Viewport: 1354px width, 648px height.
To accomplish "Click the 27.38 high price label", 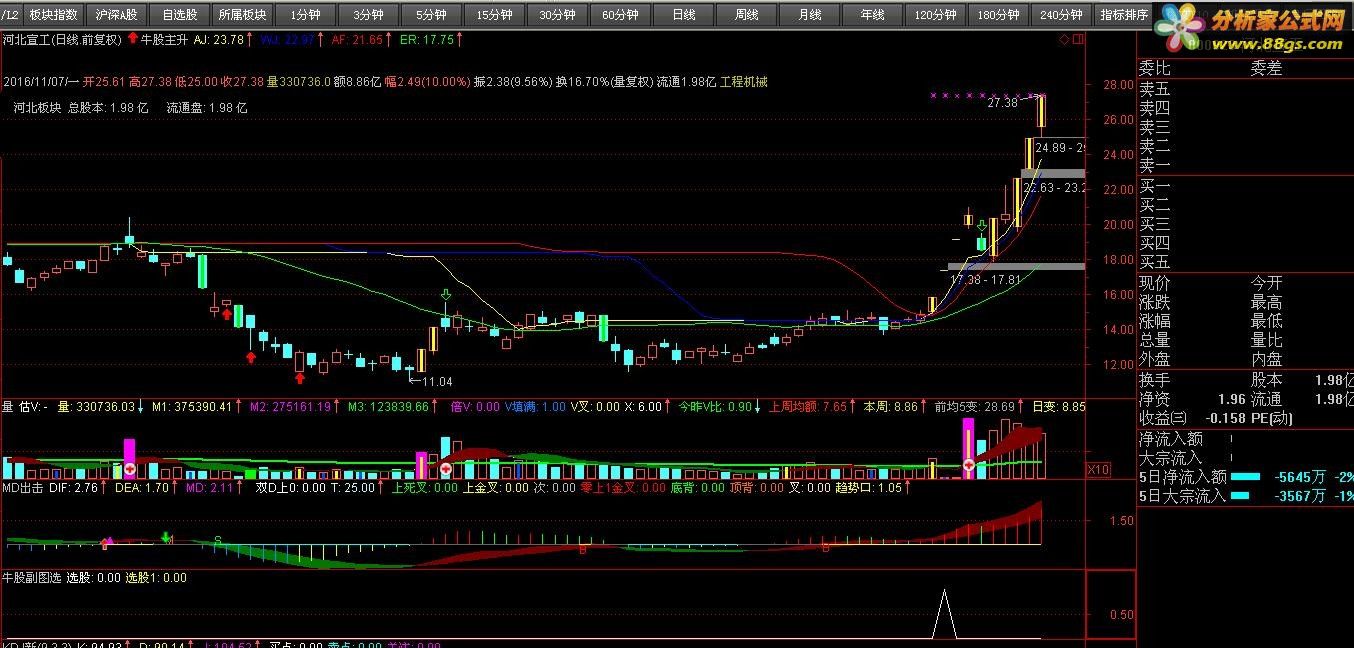I will pos(1001,103).
